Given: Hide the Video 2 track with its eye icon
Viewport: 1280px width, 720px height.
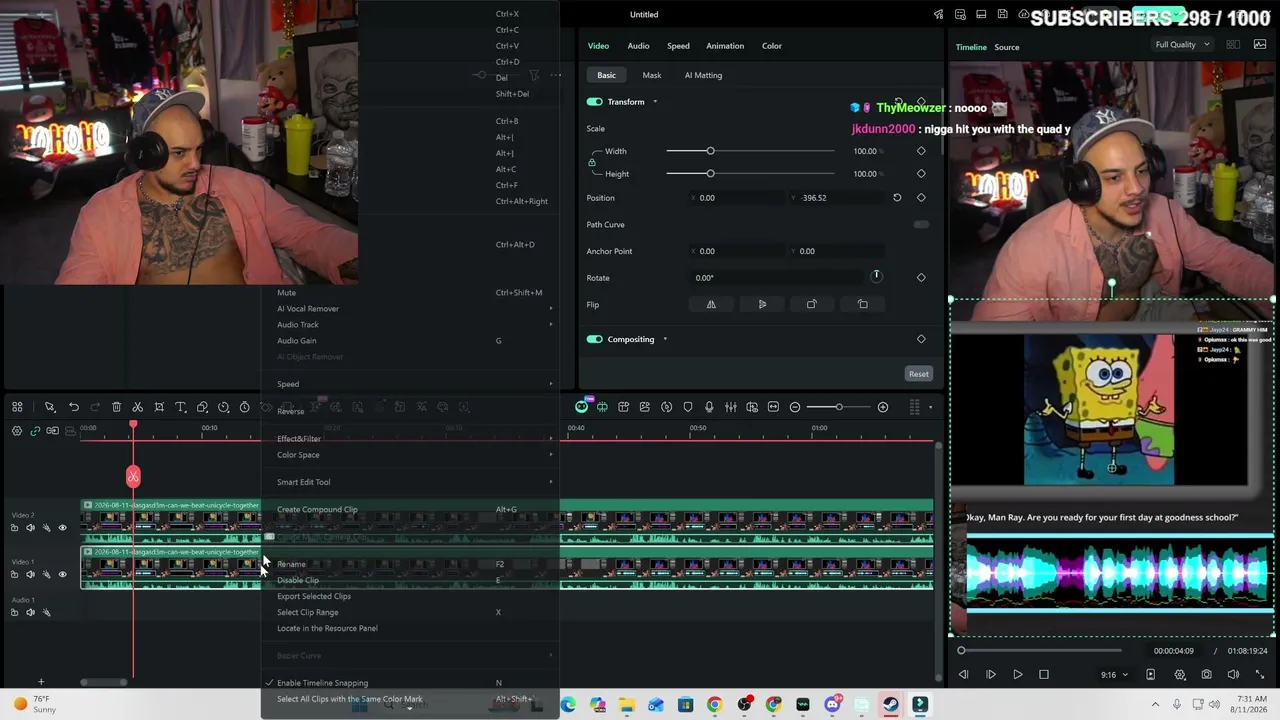Looking at the screenshot, I should coord(62,528).
